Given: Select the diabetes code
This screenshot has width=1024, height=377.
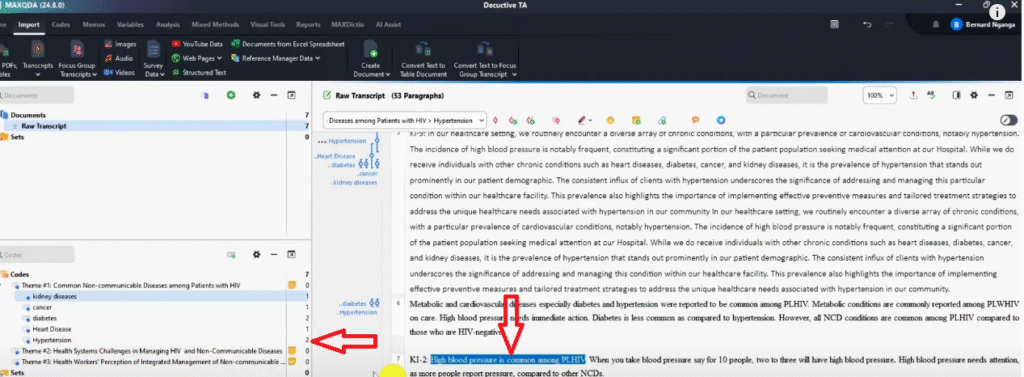Looking at the screenshot, I should (x=44, y=318).
